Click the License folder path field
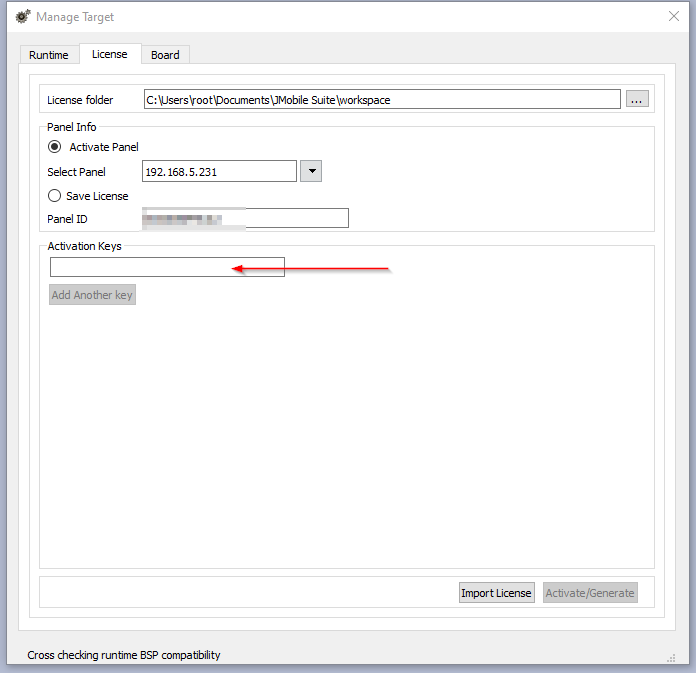 pos(382,99)
